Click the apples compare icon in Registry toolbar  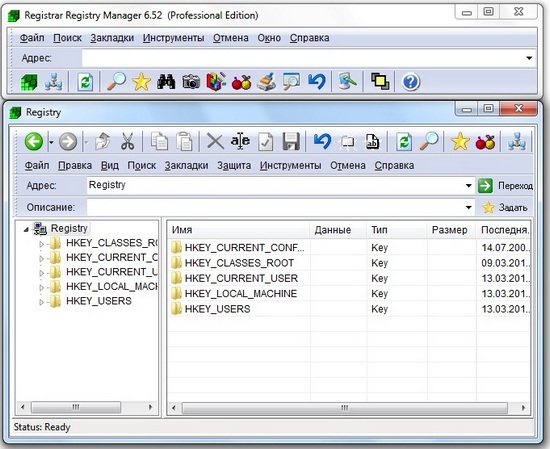pyautogui.click(x=485, y=142)
